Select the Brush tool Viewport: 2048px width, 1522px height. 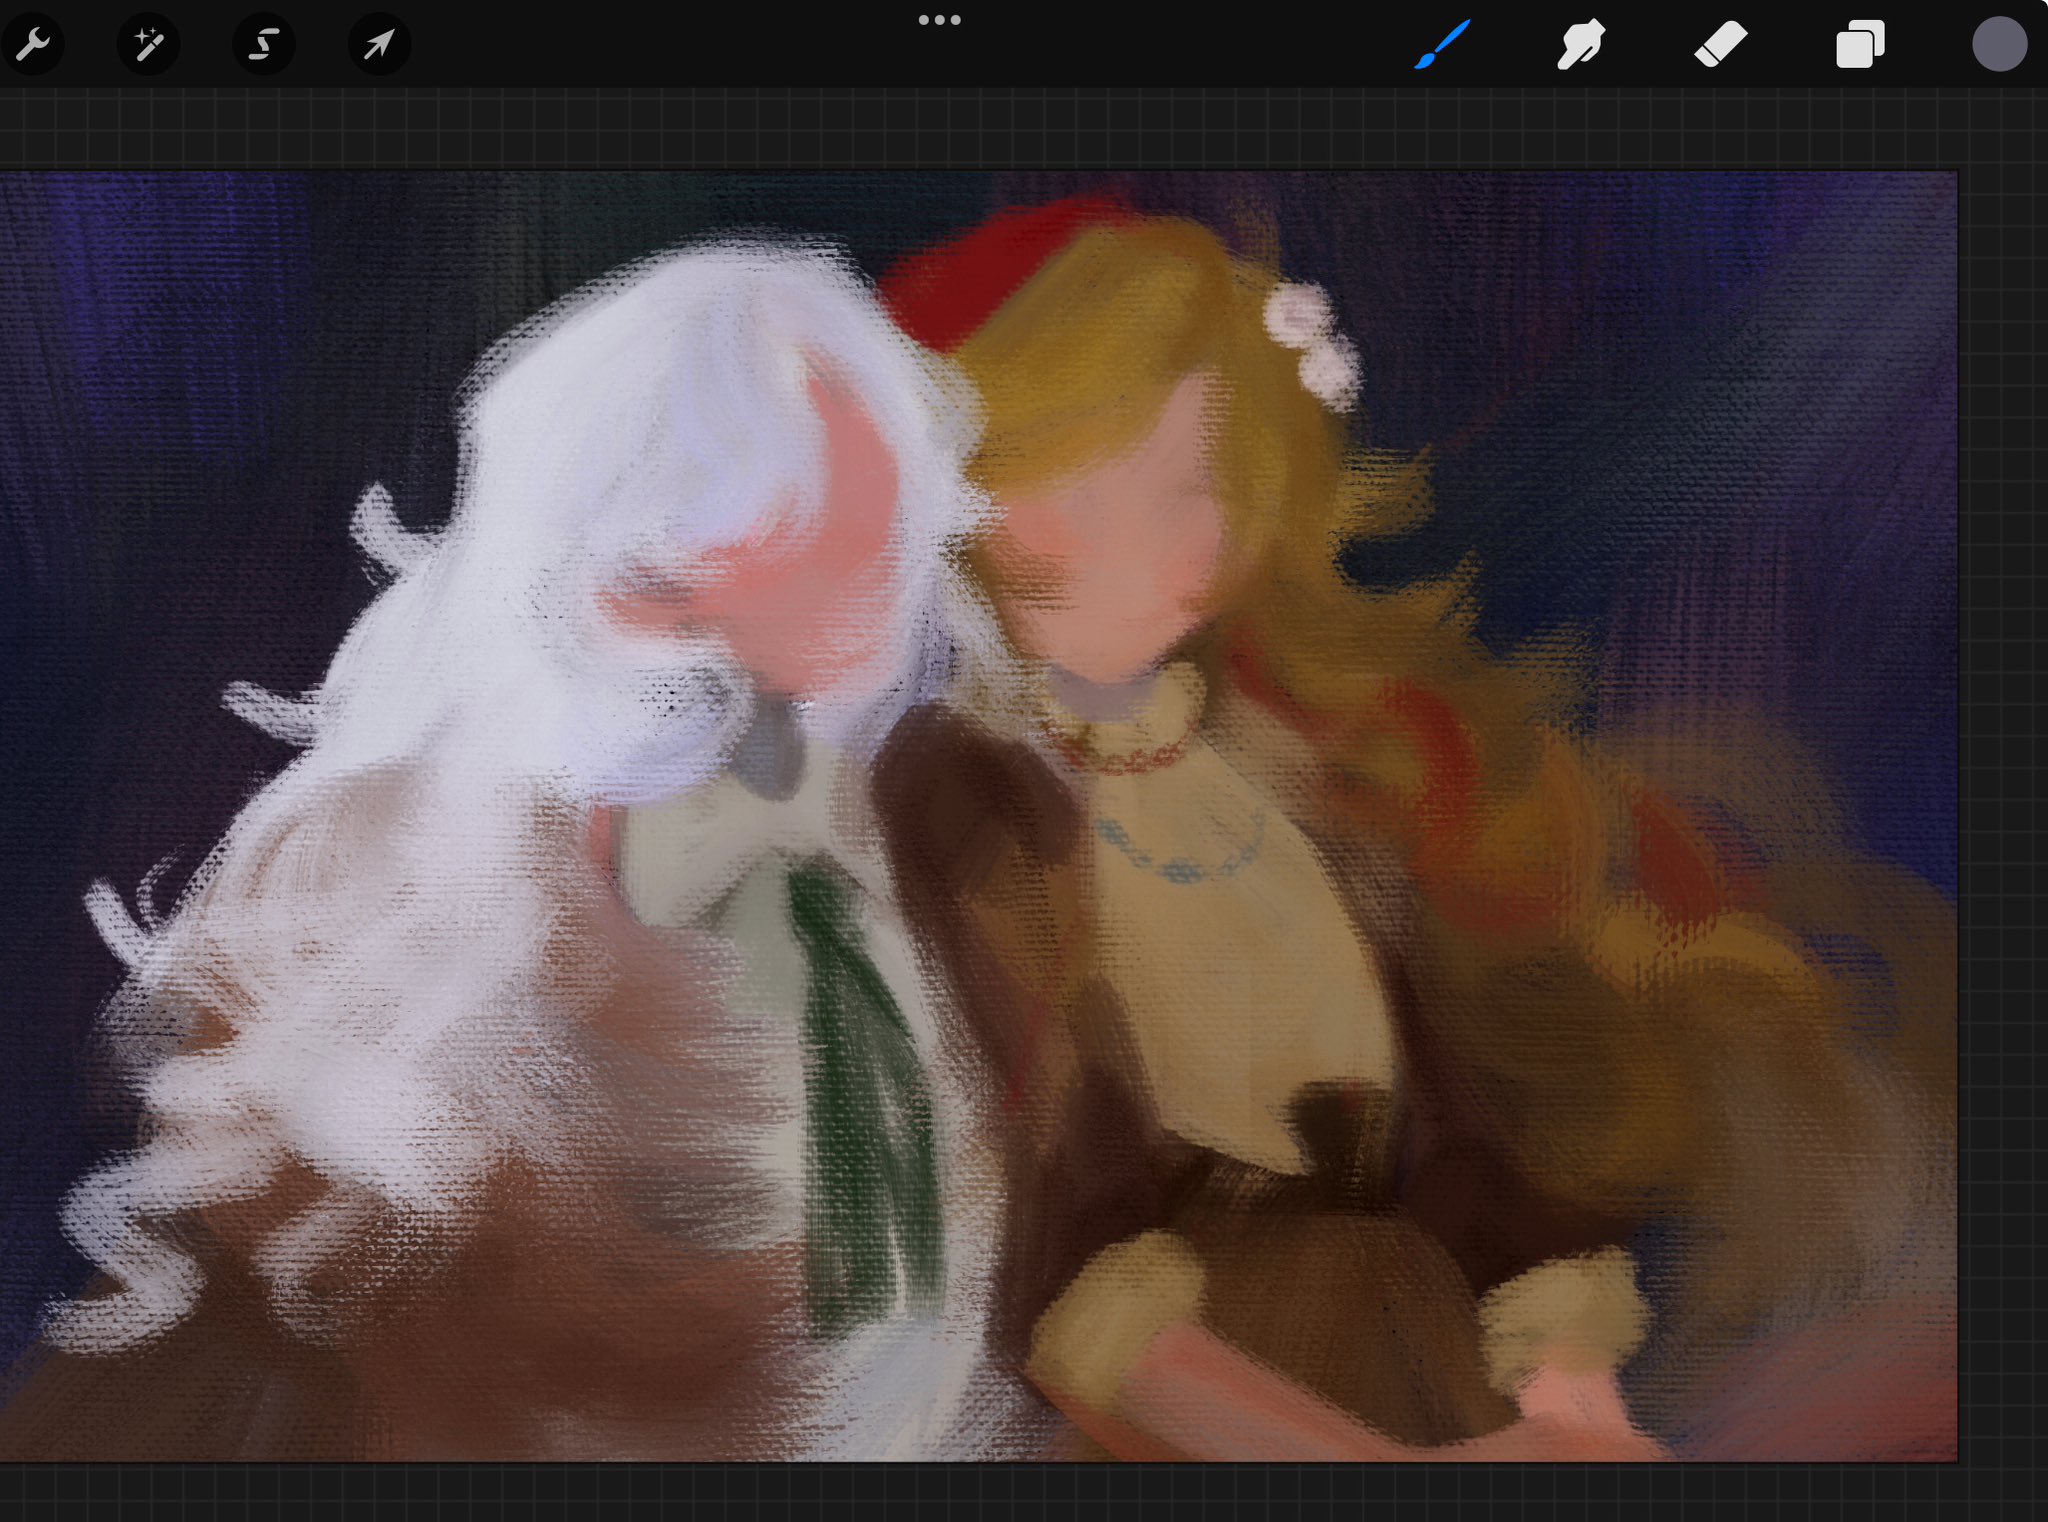[x=1442, y=44]
